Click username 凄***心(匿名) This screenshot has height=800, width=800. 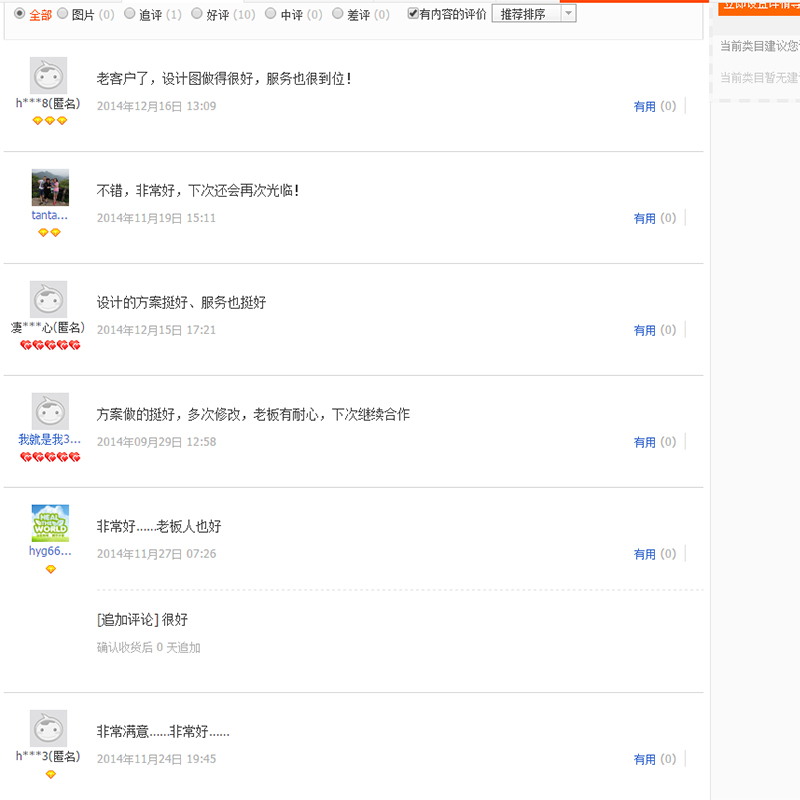48,328
